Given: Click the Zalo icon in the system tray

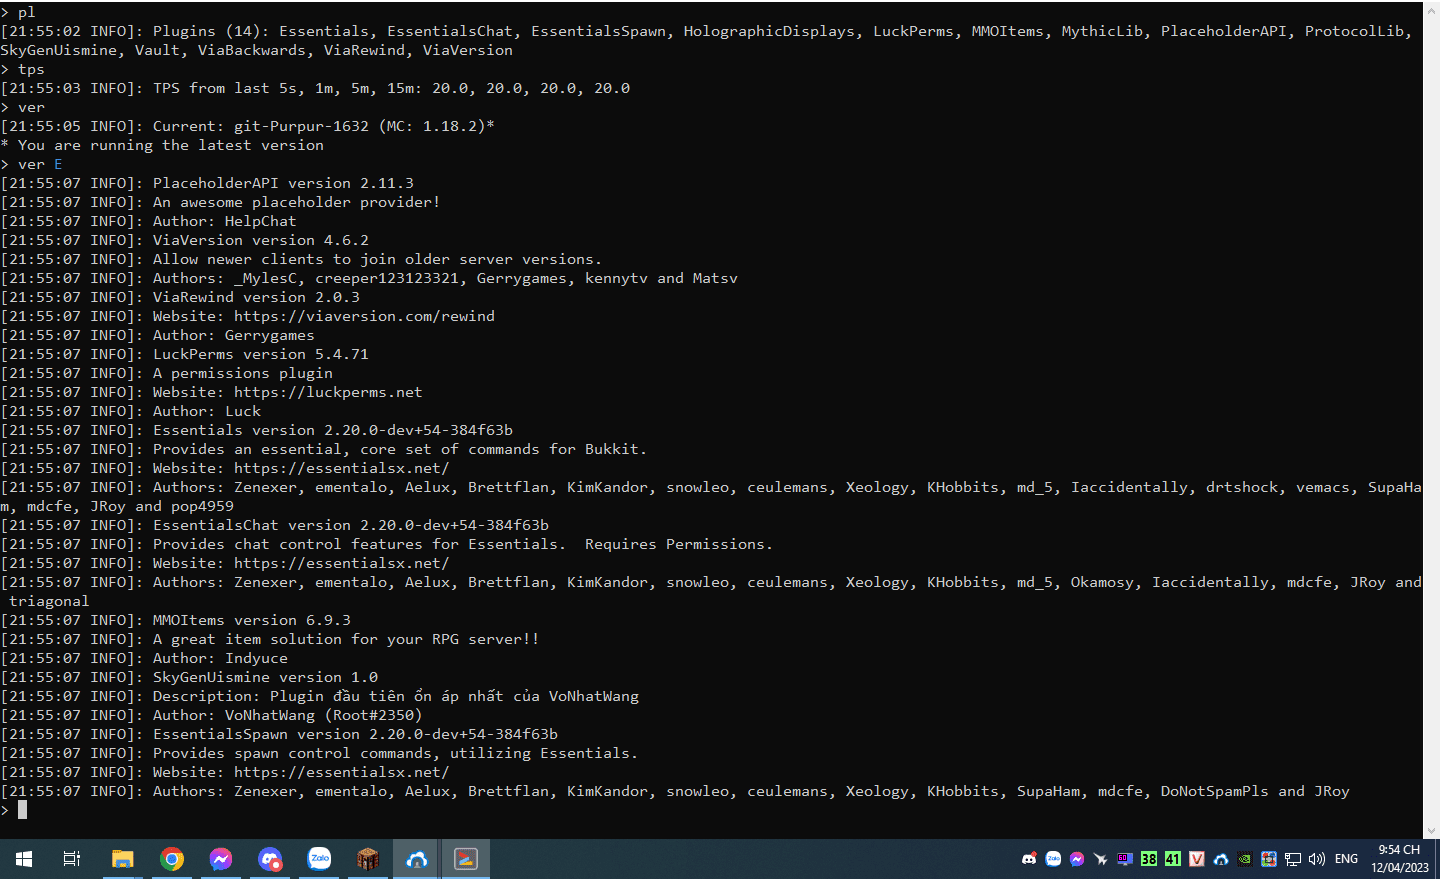Looking at the screenshot, I should click(x=1053, y=859).
